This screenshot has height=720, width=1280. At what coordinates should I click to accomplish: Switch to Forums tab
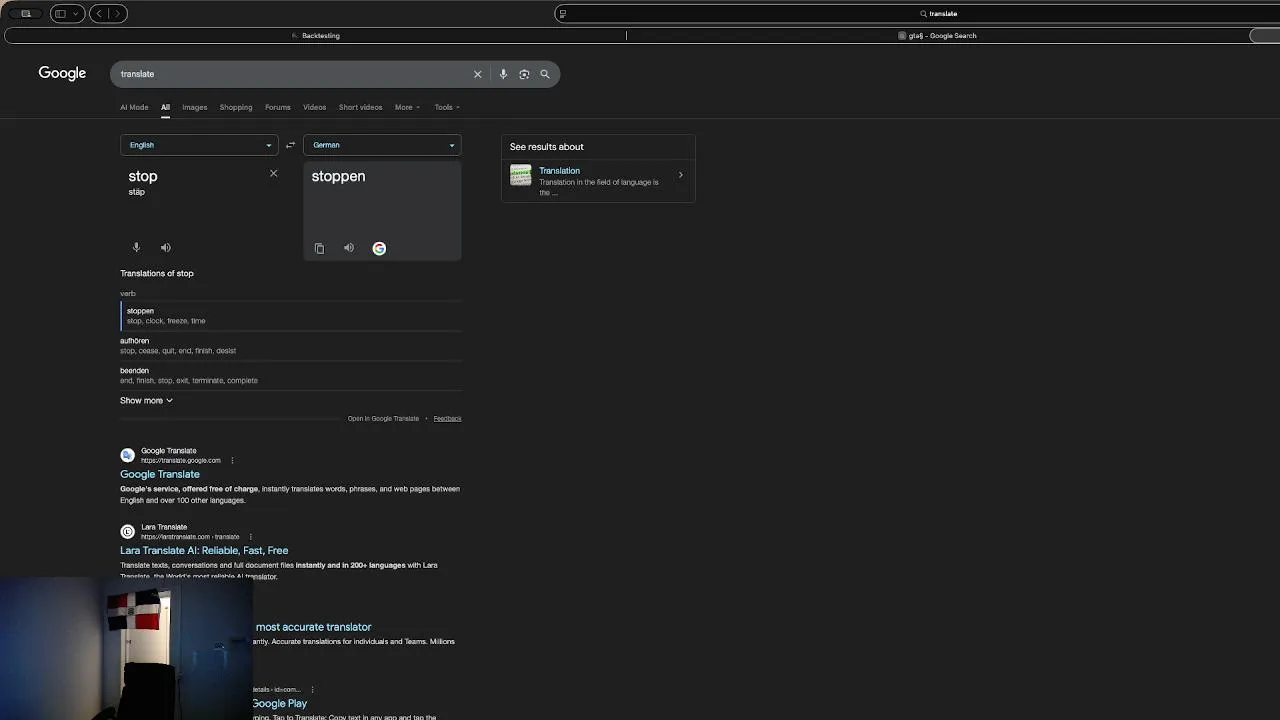pos(278,107)
